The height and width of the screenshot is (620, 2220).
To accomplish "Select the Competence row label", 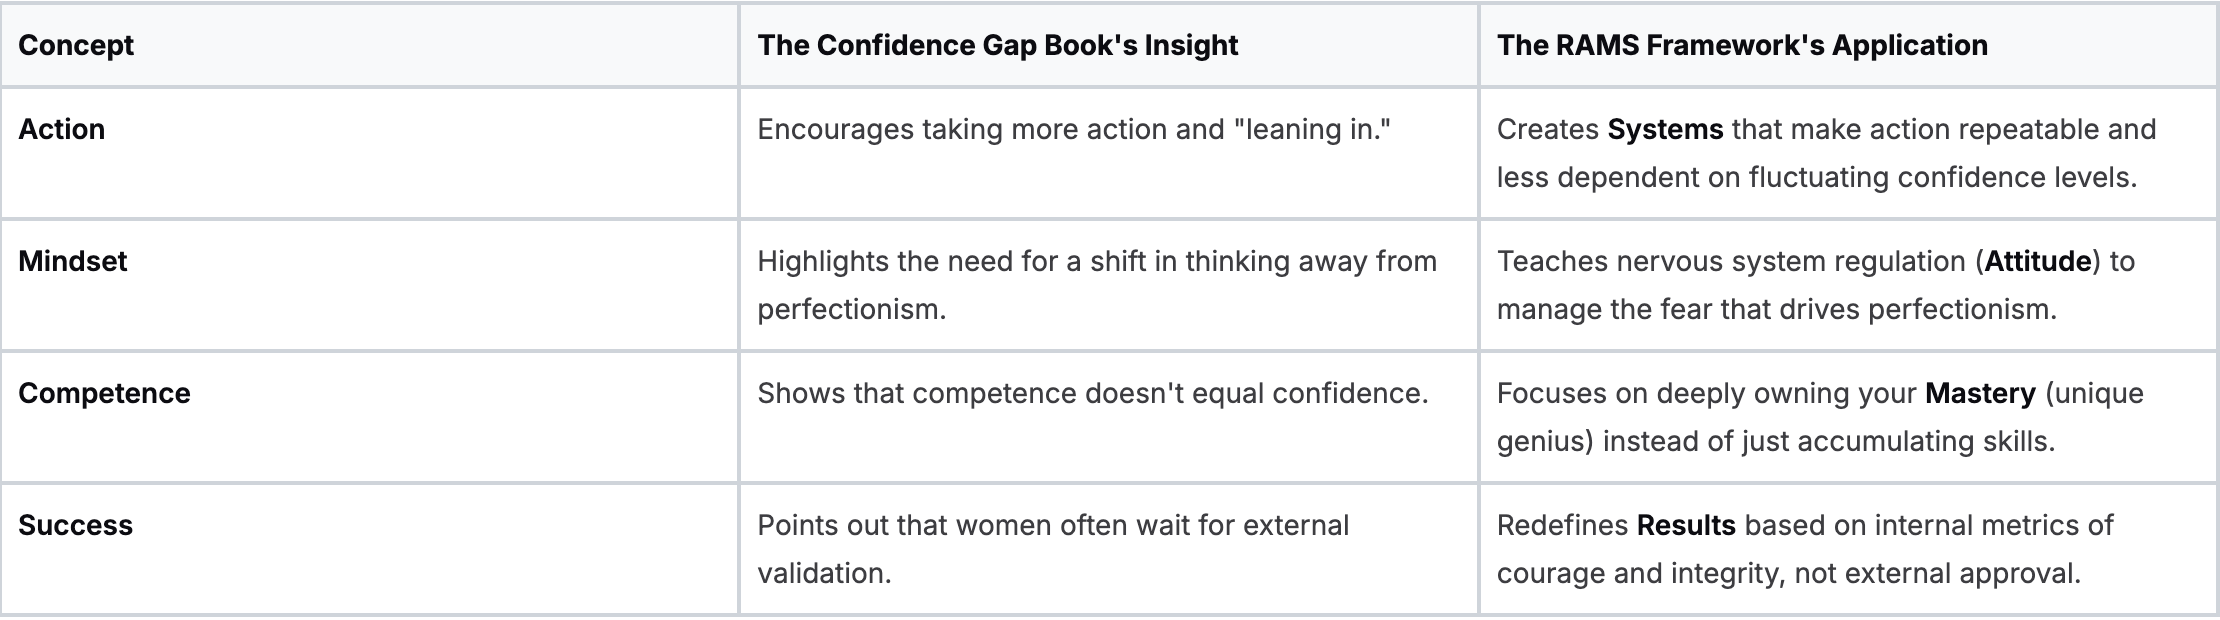I will coord(104,393).
